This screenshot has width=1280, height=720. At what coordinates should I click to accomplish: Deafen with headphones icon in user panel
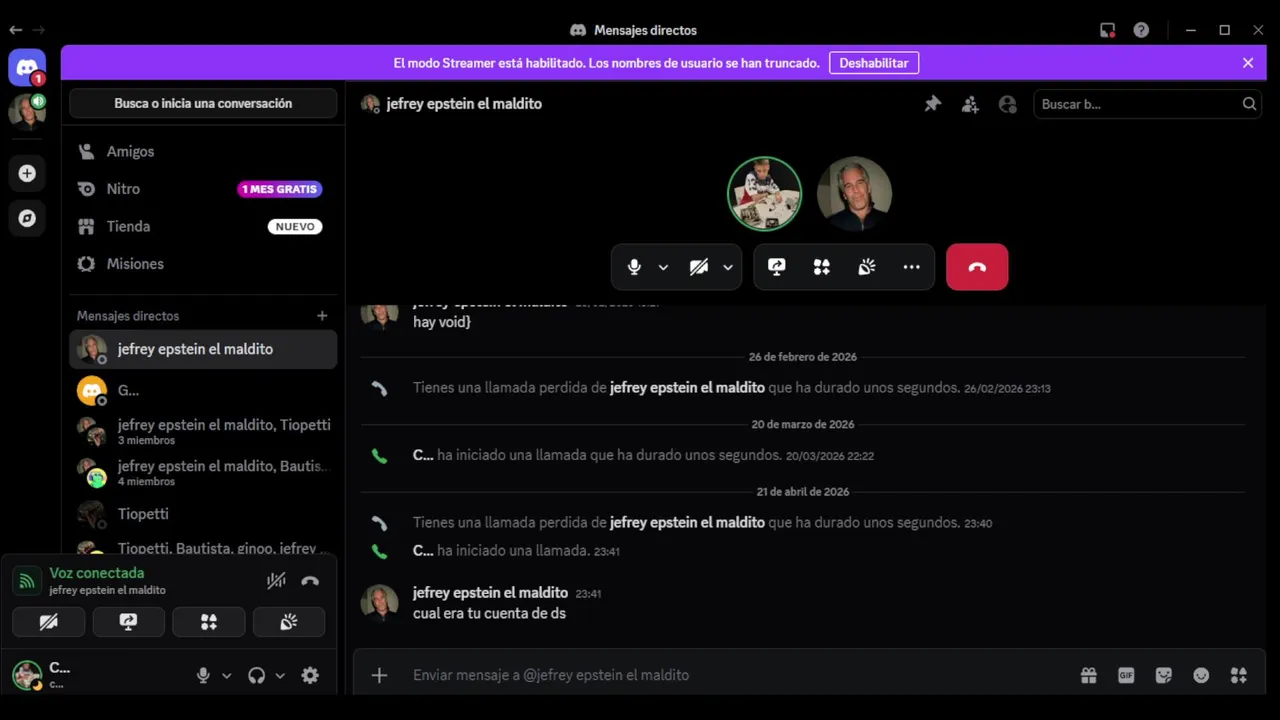(256, 675)
